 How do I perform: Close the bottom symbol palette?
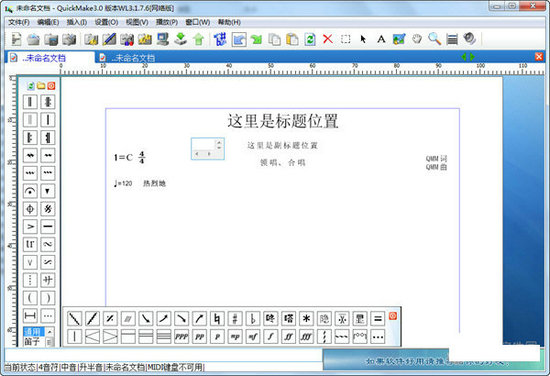(393, 316)
